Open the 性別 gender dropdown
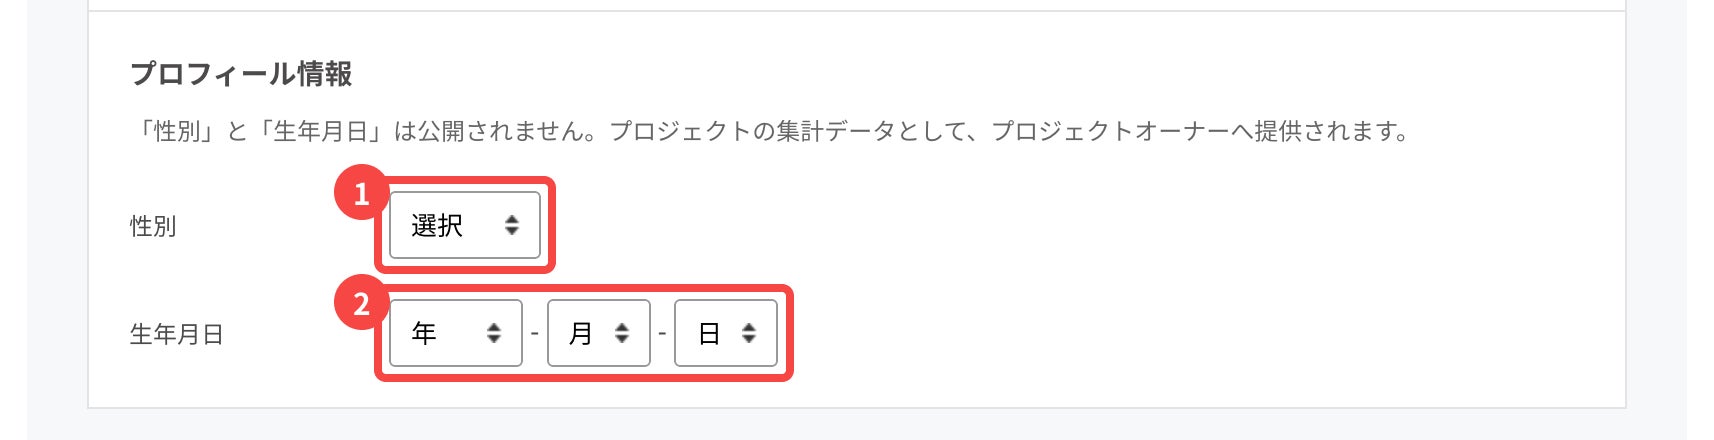The width and height of the screenshot is (1714, 440). pos(464,226)
